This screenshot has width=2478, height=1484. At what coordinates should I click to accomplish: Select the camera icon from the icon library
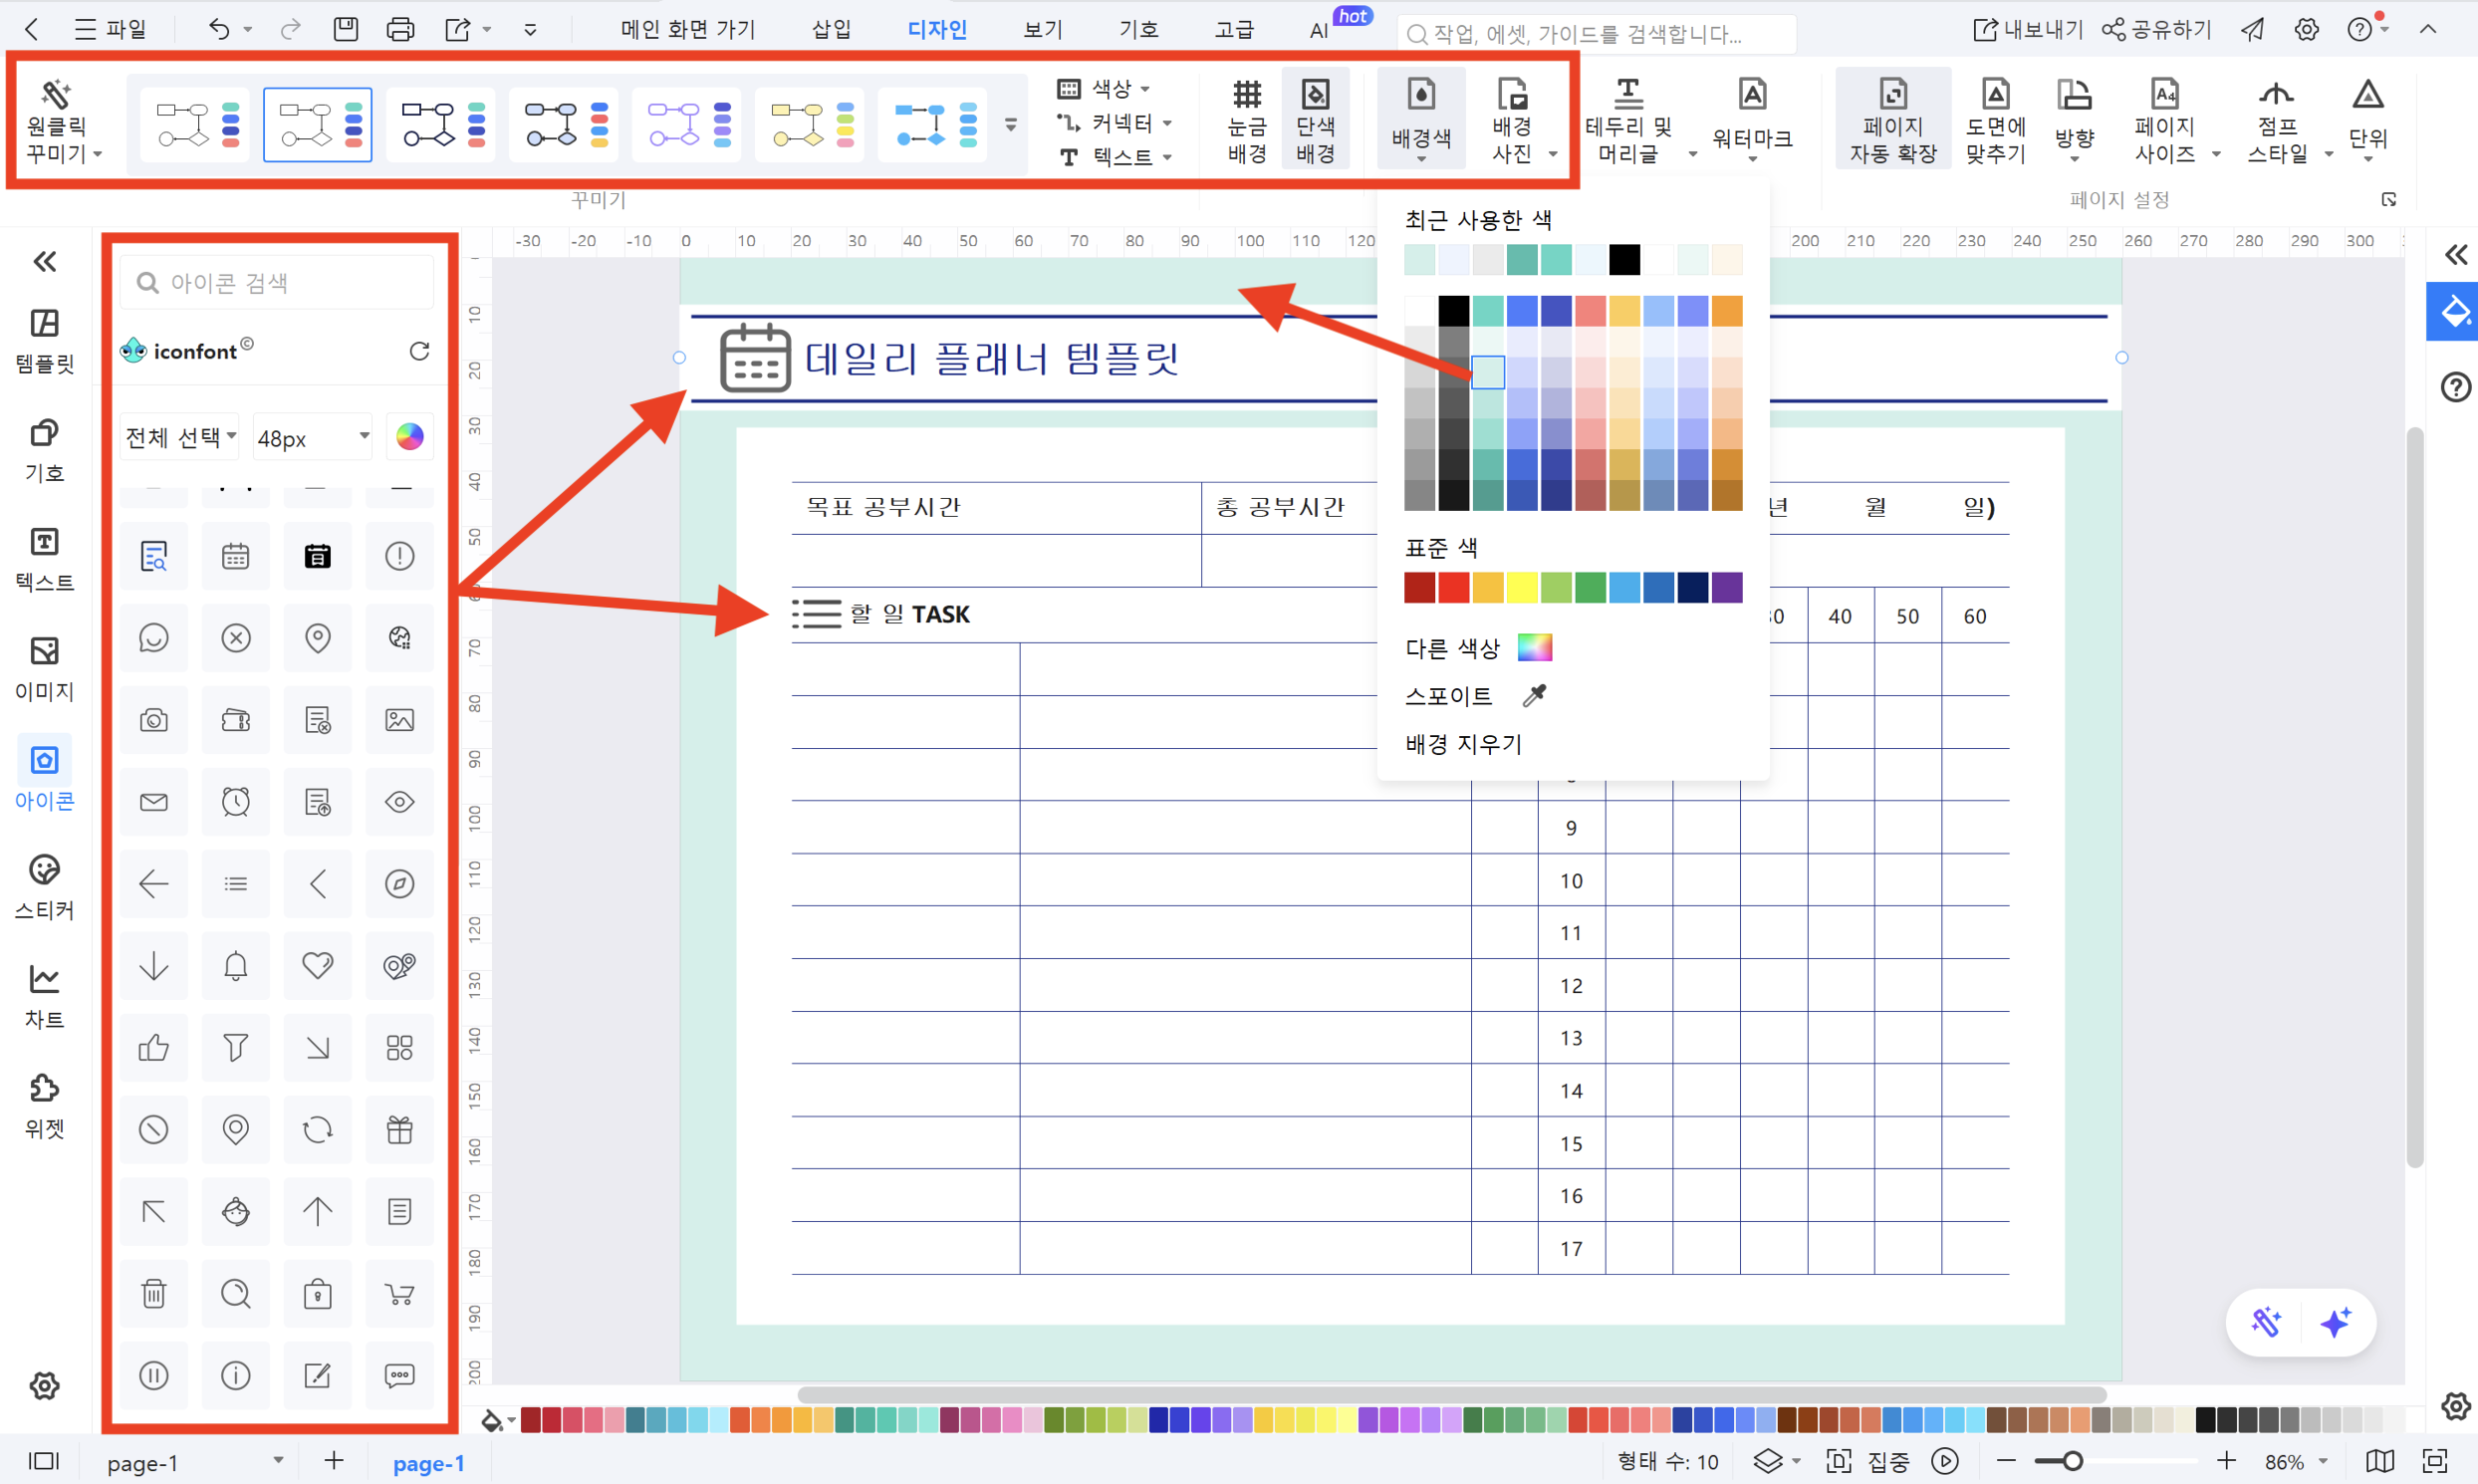click(x=154, y=719)
